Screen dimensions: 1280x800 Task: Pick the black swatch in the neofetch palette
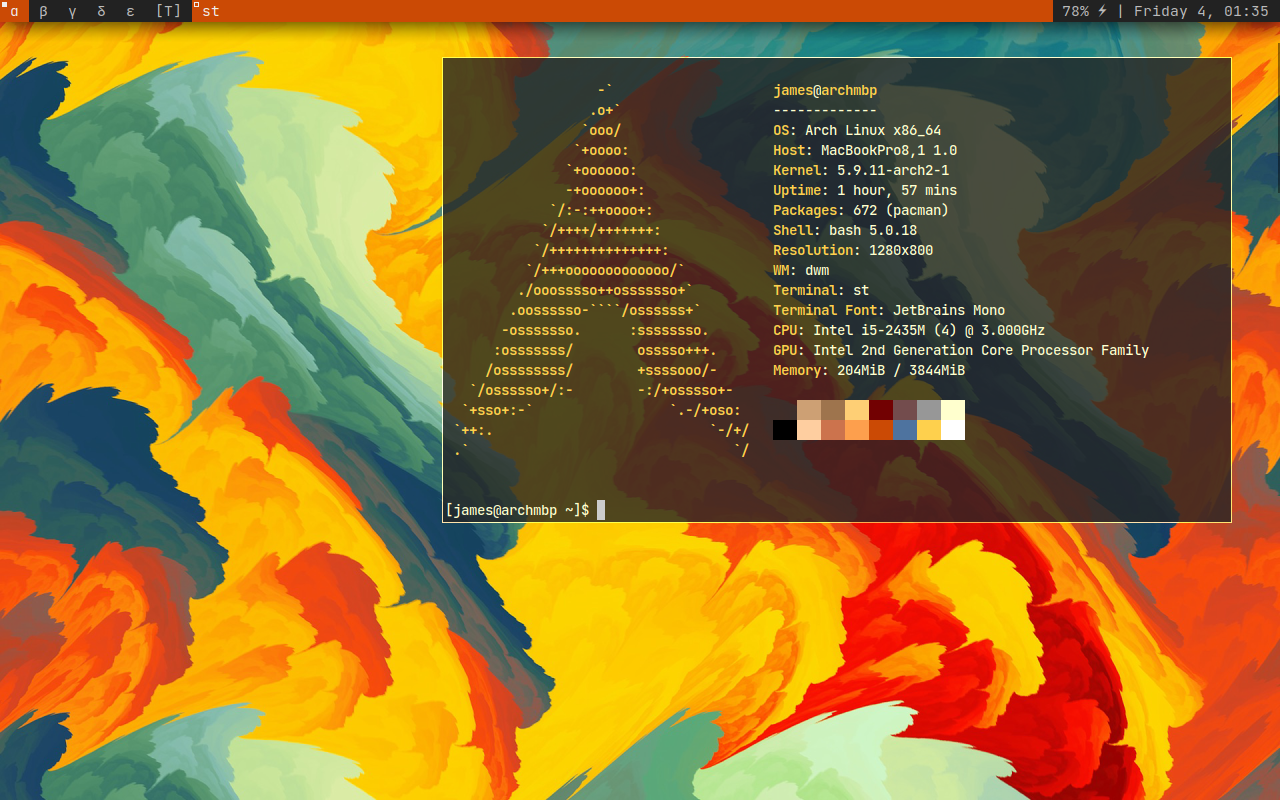(x=785, y=430)
